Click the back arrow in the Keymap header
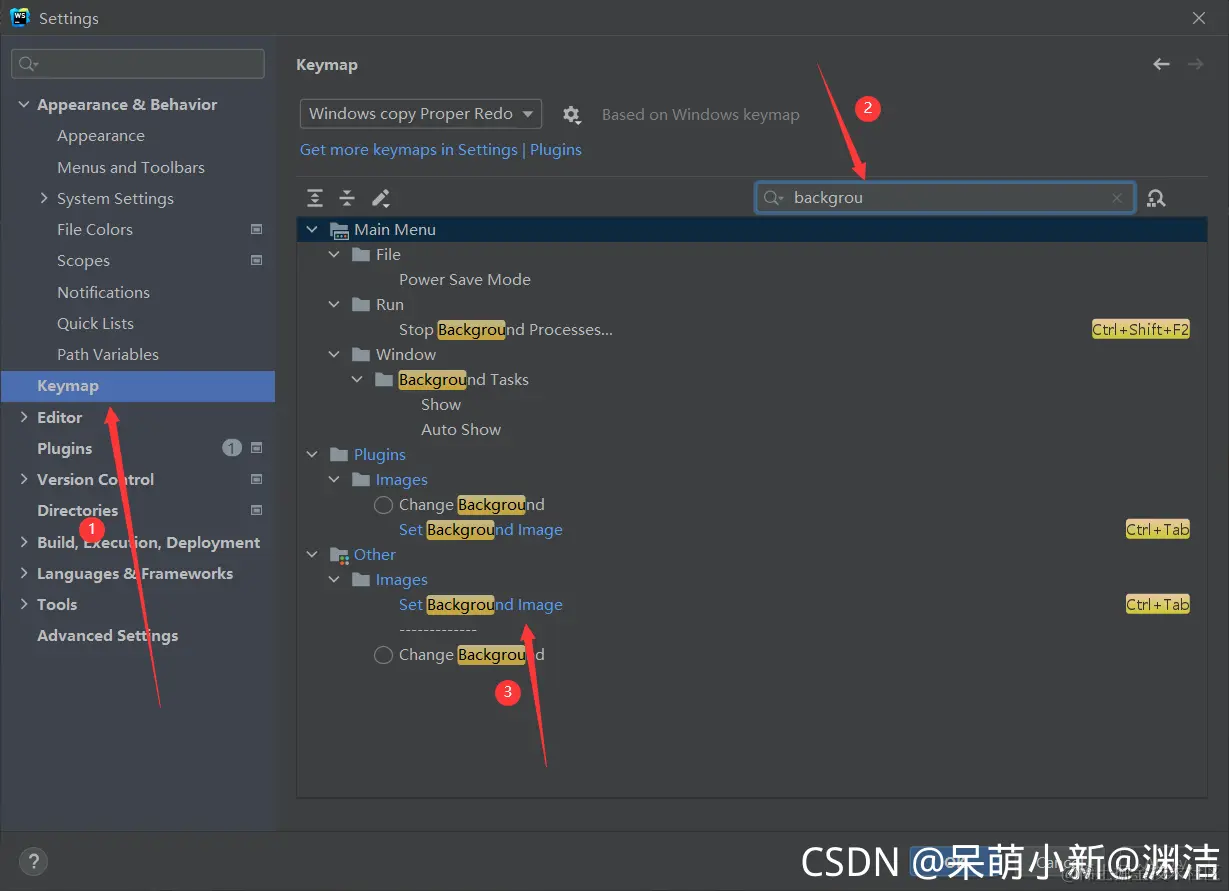This screenshot has height=891, width=1229. (x=1161, y=64)
